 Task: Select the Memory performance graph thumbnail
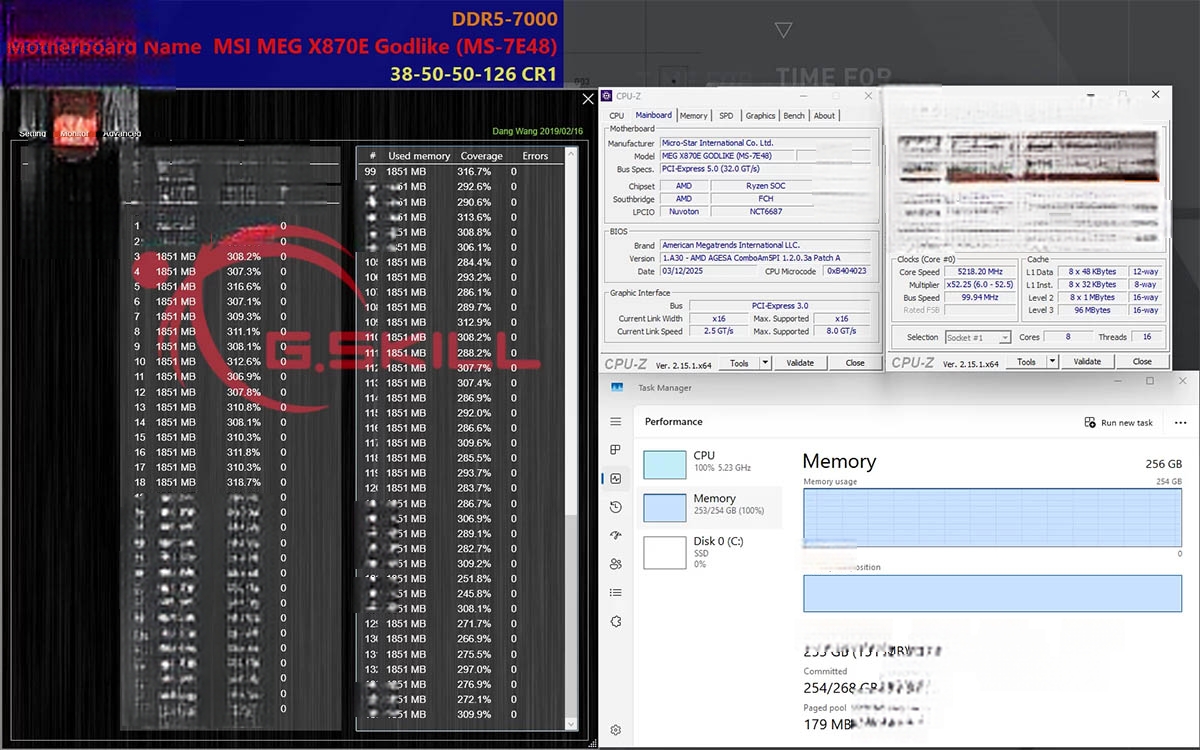665,507
